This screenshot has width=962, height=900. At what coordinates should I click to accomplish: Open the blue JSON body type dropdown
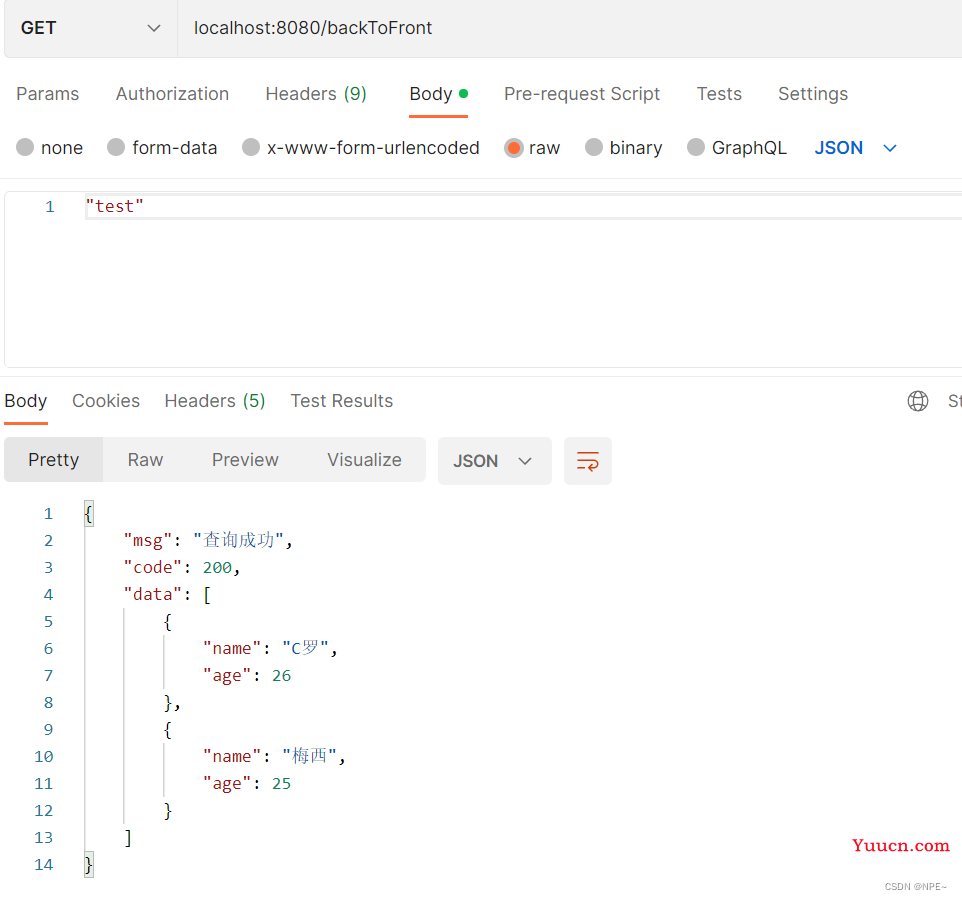[x=855, y=148]
